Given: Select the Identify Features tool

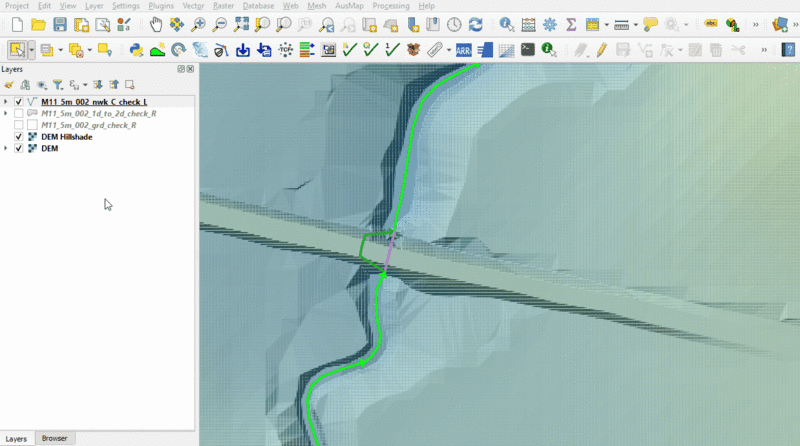Looking at the screenshot, I should pos(506,24).
